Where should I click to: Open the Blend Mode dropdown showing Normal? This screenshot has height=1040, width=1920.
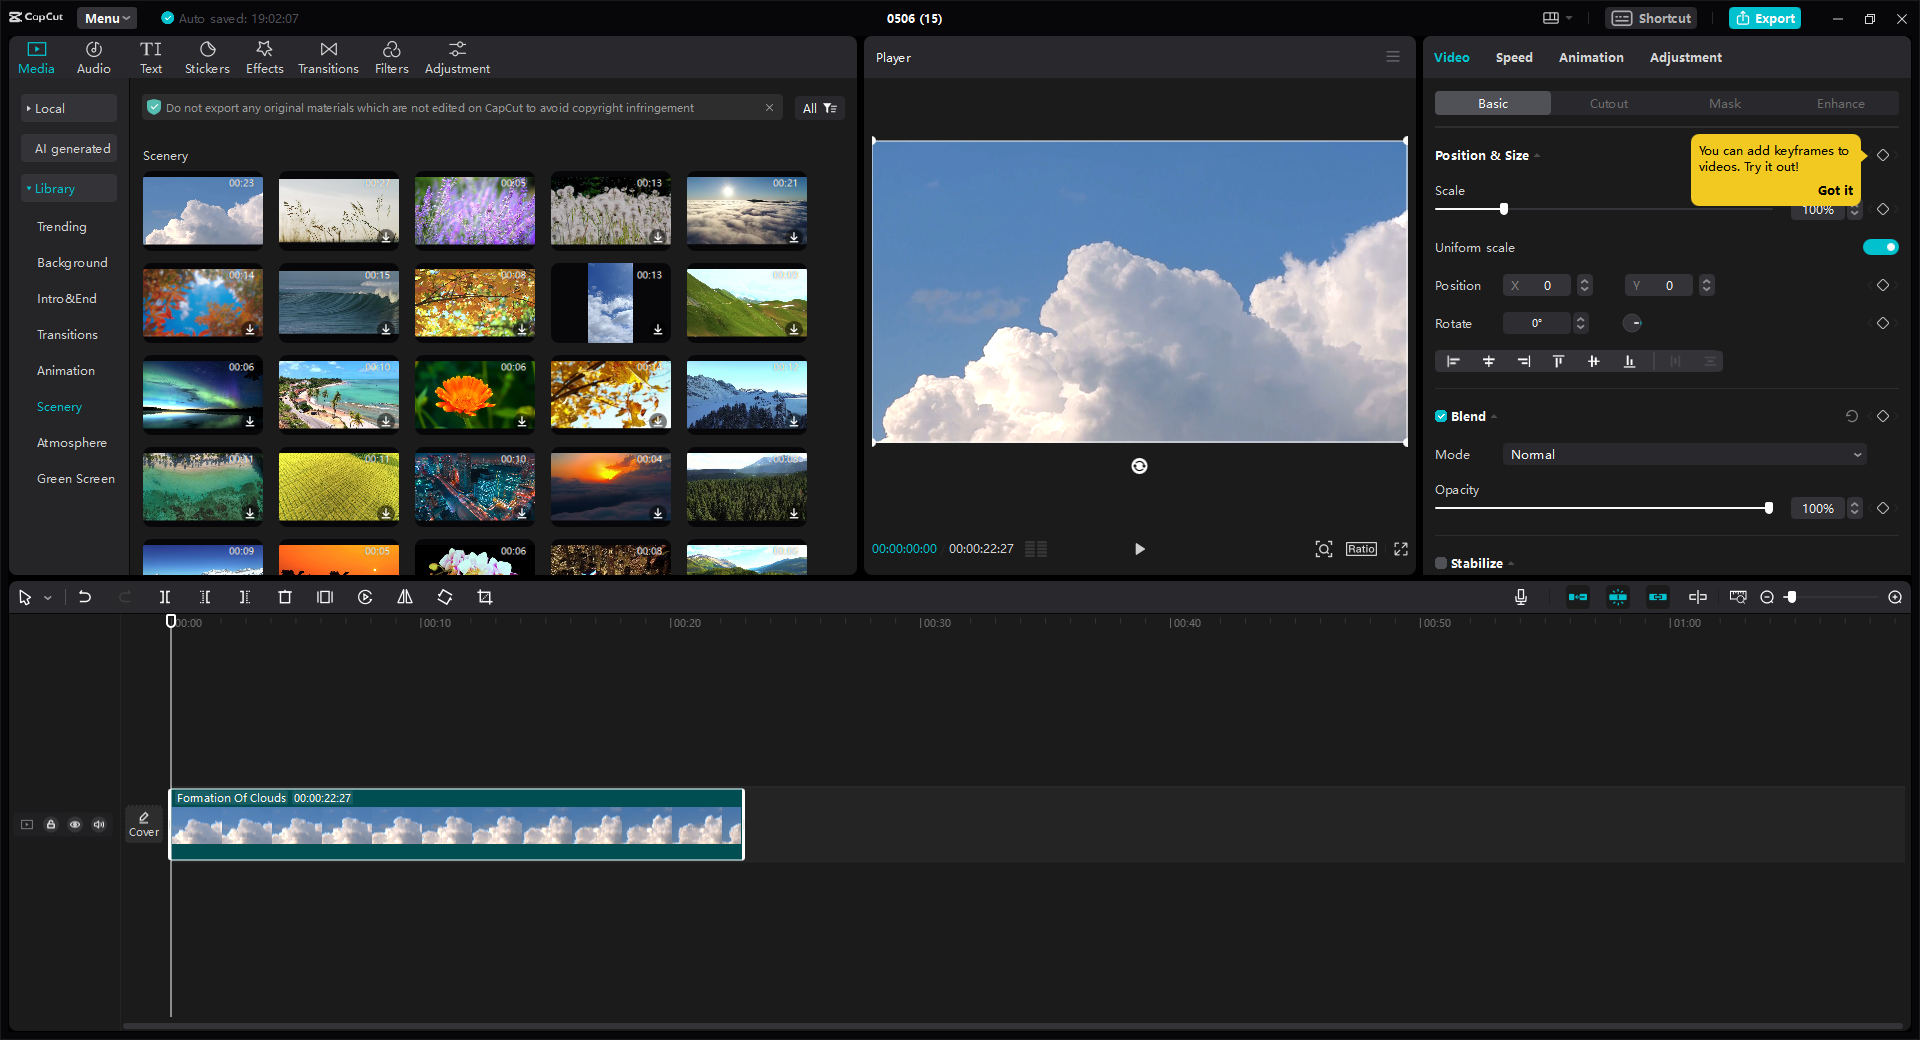(x=1683, y=454)
